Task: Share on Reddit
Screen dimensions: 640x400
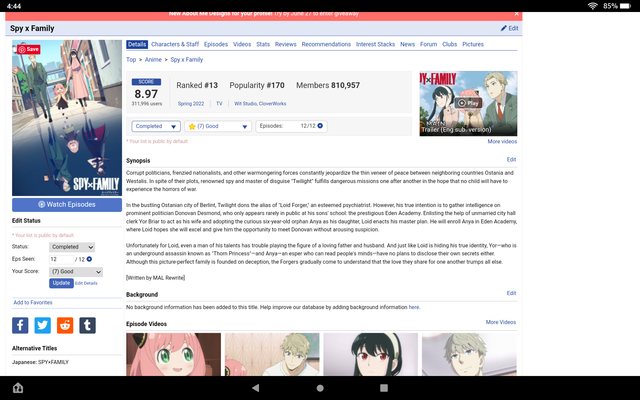Action: pyautogui.click(x=65, y=325)
